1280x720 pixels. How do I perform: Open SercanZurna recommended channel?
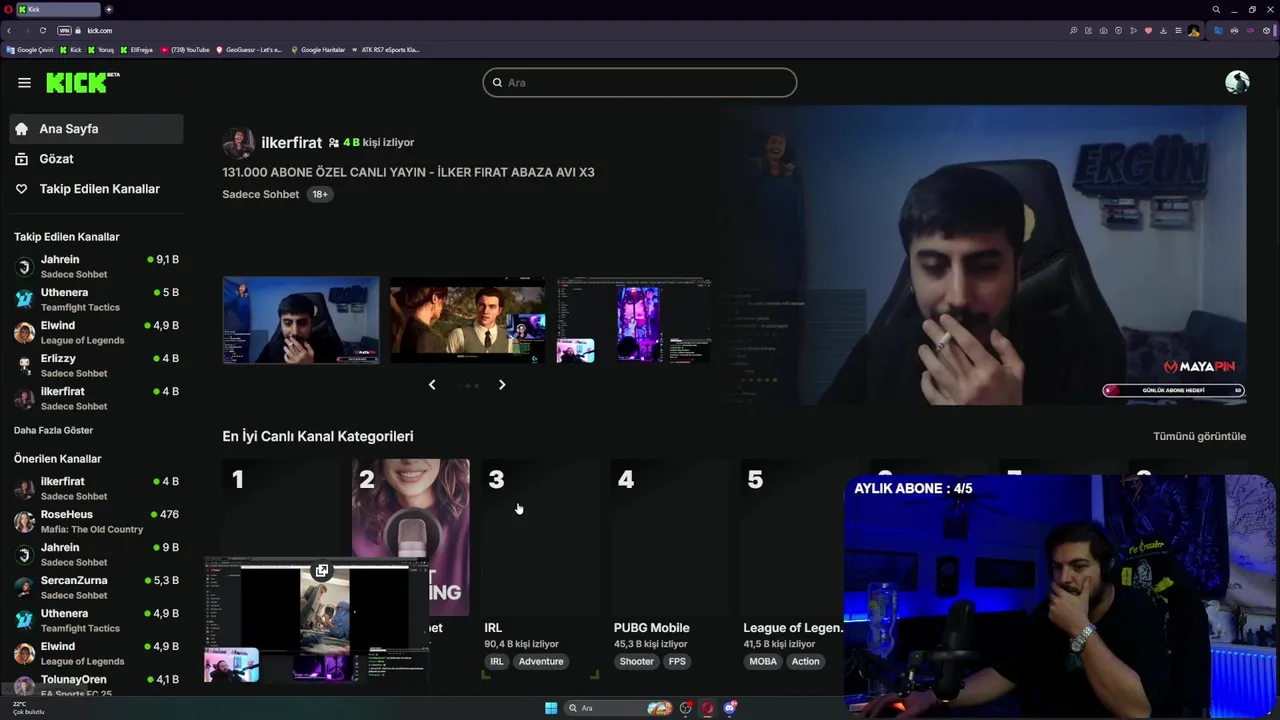(96, 587)
